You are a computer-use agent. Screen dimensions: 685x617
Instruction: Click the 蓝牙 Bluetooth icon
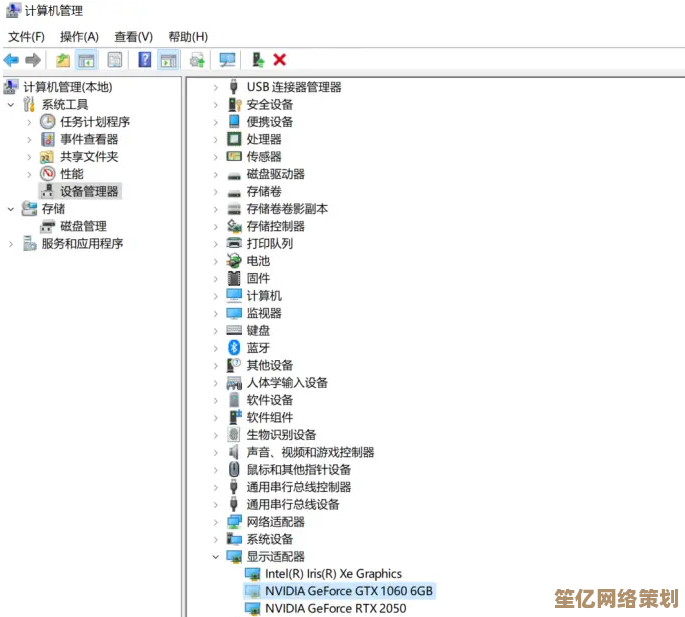(235, 348)
